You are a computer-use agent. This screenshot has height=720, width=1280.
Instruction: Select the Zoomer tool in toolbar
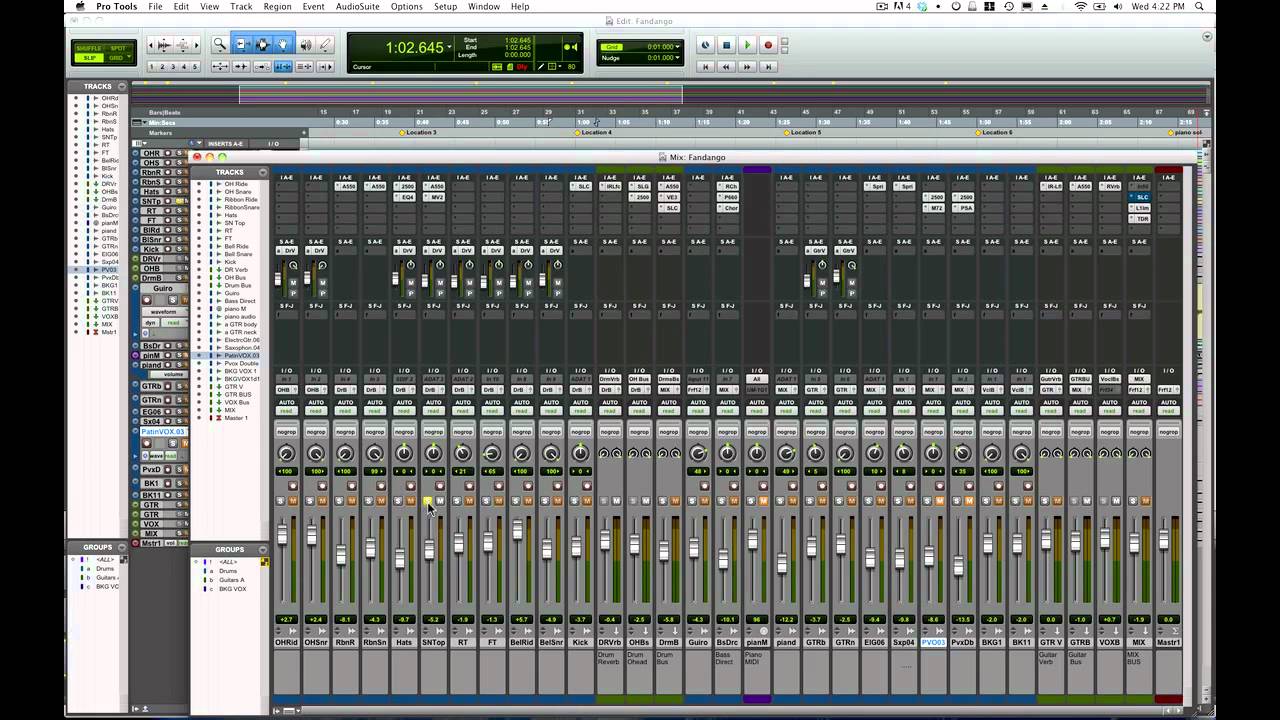click(x=220, y=45)
